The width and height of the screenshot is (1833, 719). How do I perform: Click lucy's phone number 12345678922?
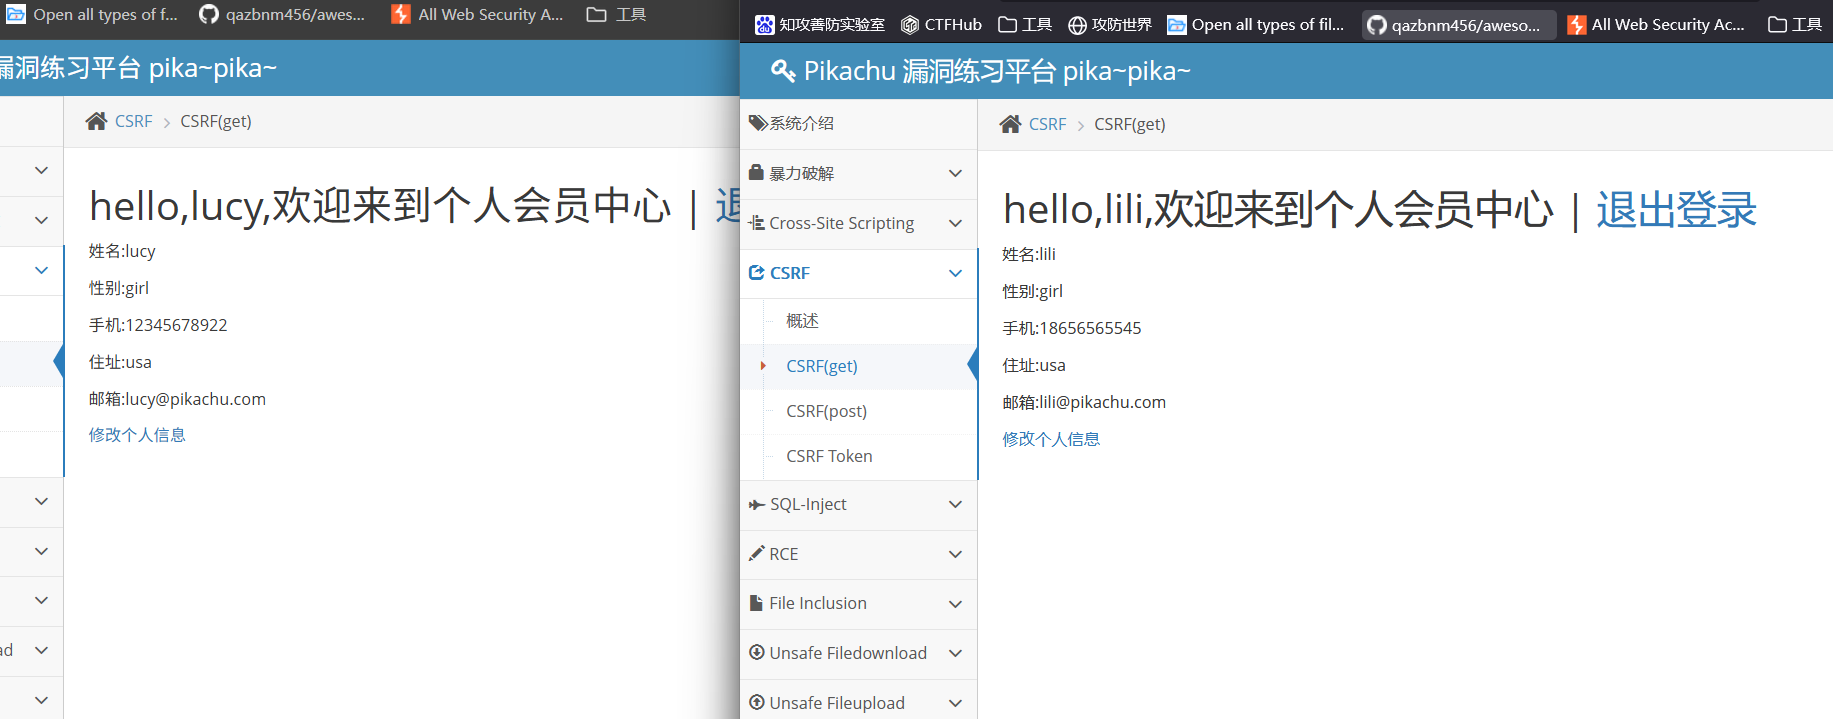(176, 325)
